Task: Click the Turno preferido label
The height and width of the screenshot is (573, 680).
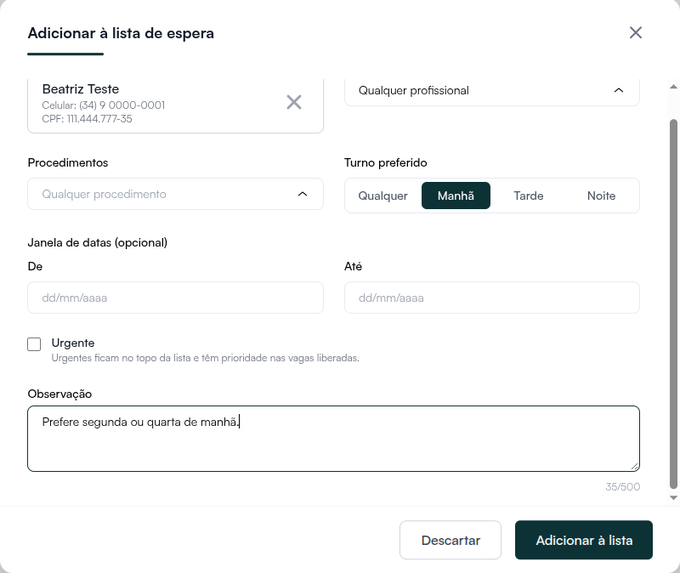Action: pos(386,163)
